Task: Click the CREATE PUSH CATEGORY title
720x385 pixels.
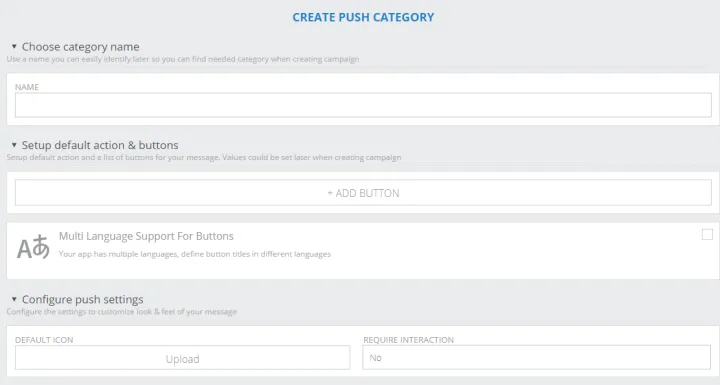Action: pos(363,17)
